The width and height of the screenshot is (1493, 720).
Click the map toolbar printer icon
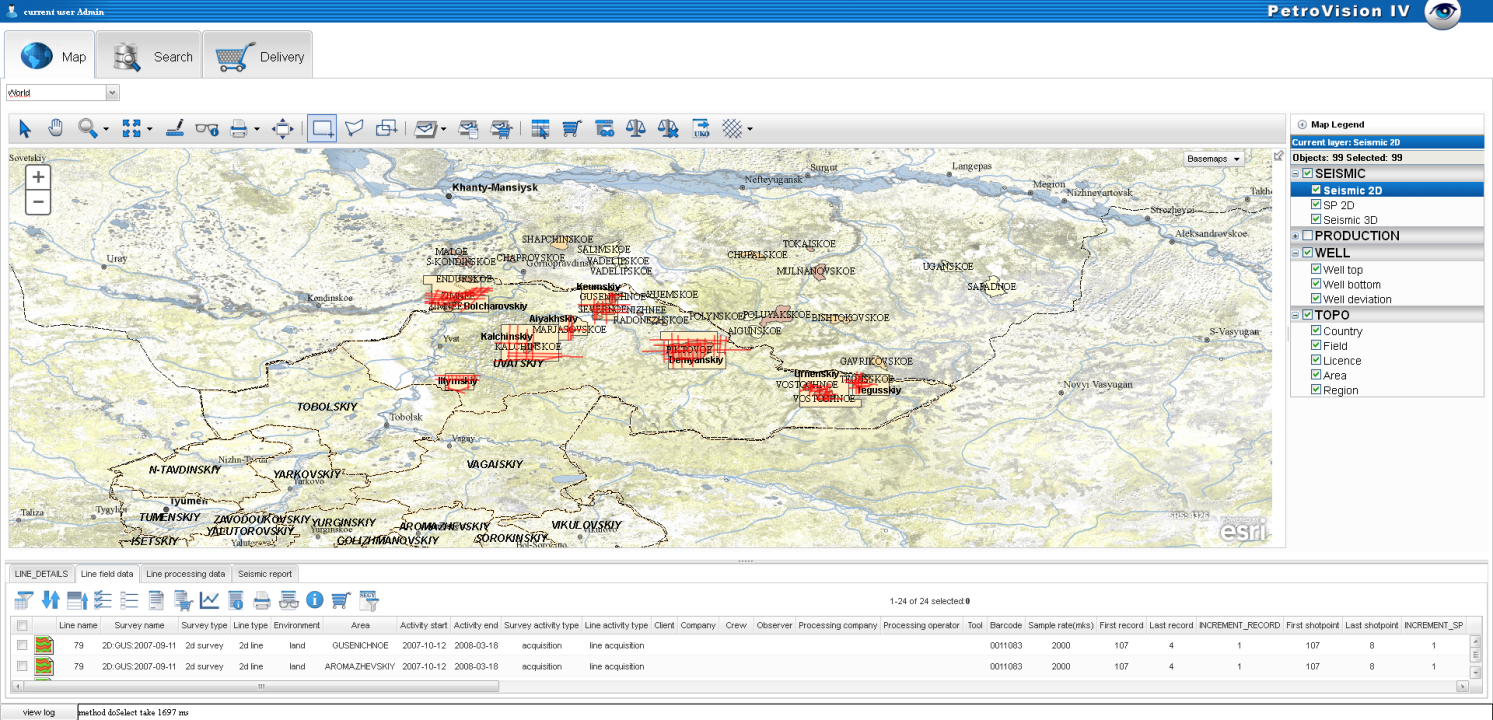(238, 128)
